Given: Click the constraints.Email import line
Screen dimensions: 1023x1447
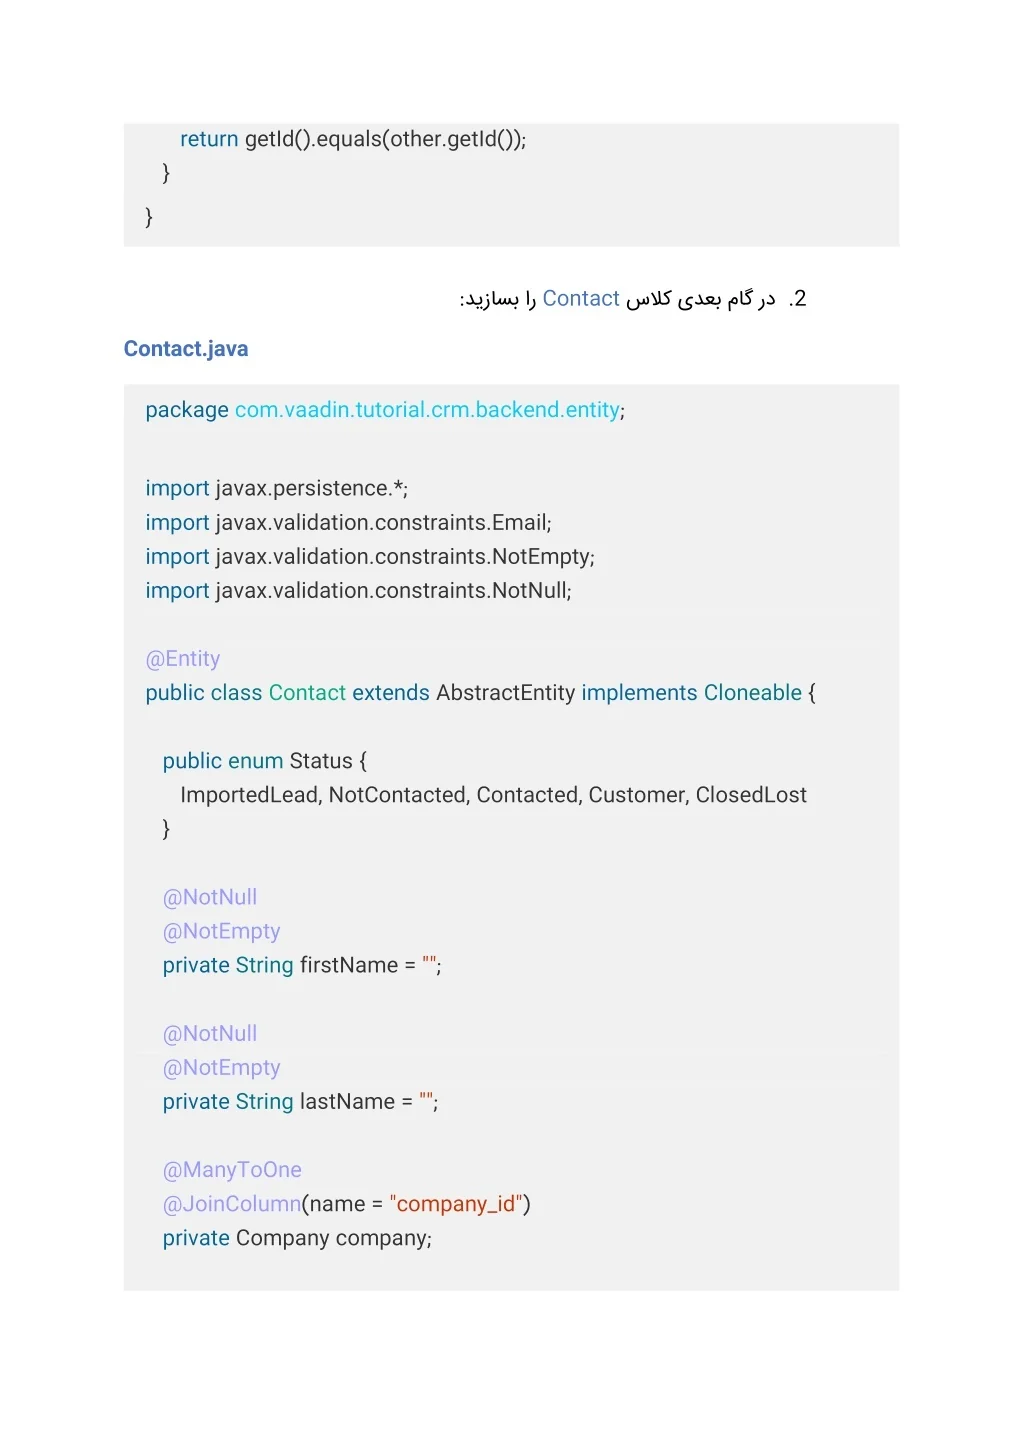Looking at the screenshot, I should [348, 522].
